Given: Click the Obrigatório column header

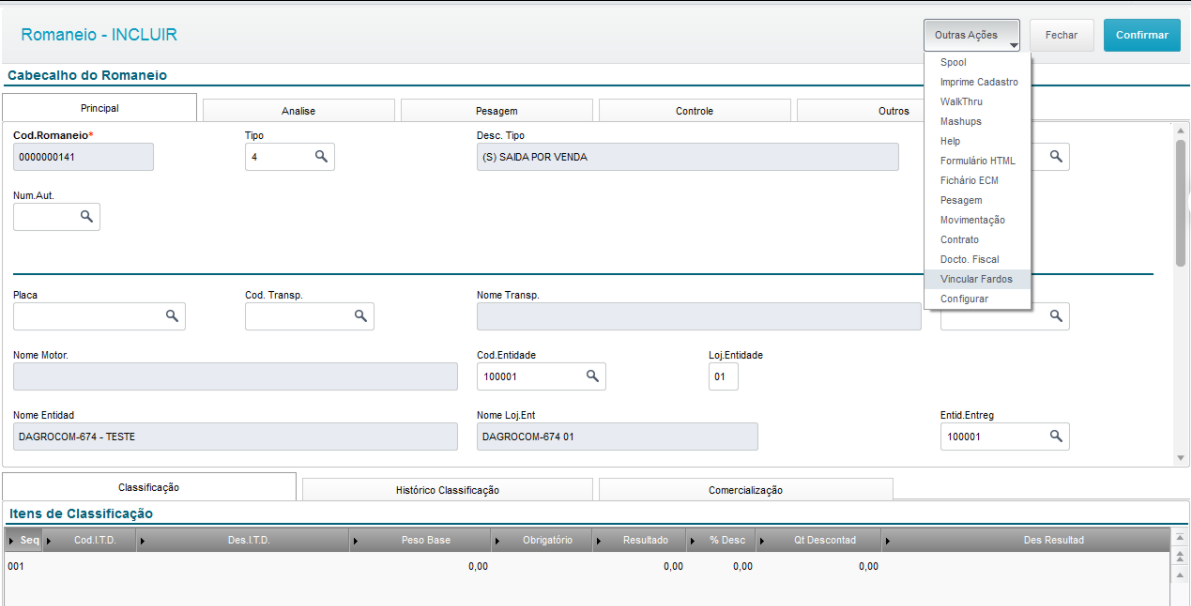Looking at the screenshot, I should point(542,540).
